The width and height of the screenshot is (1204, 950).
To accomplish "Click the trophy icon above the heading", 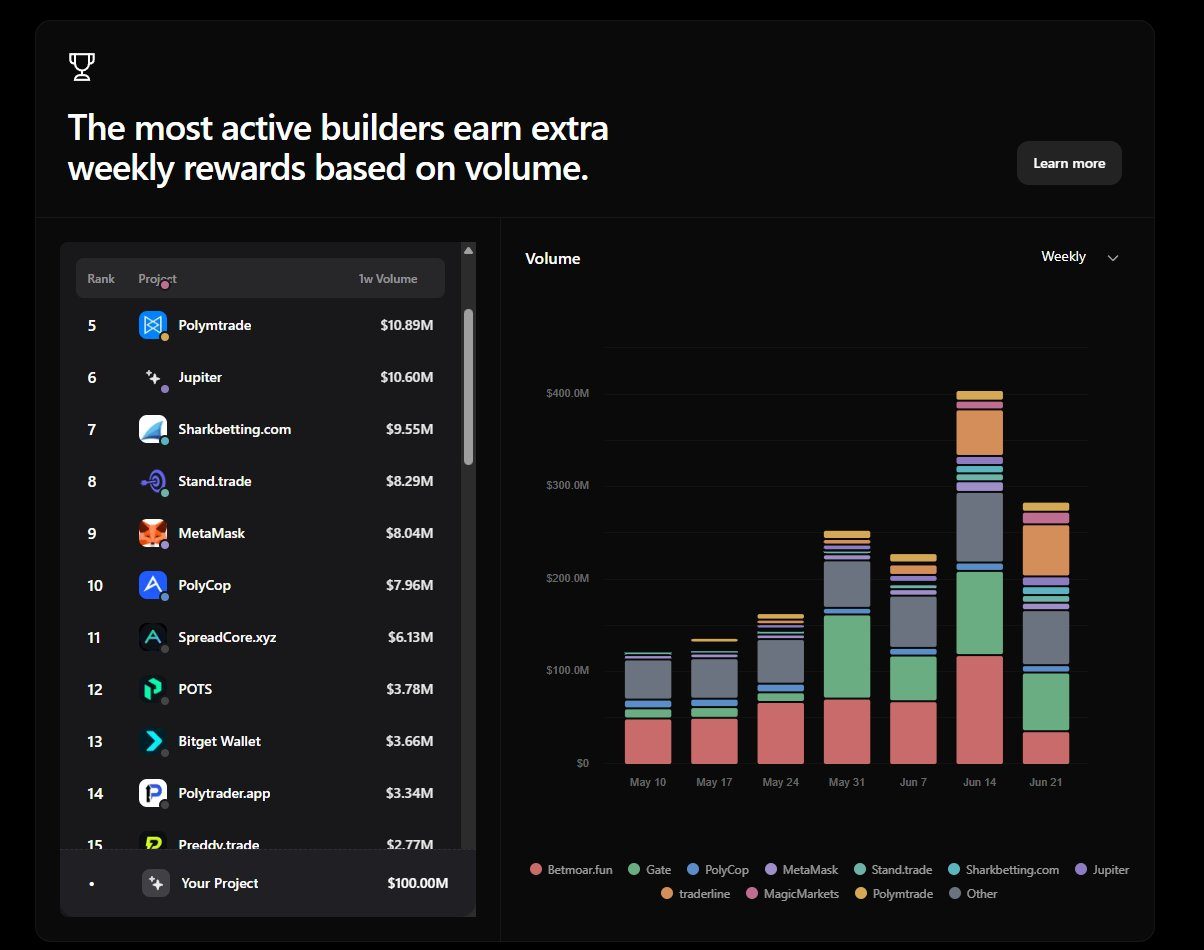I will coord(82,68).
